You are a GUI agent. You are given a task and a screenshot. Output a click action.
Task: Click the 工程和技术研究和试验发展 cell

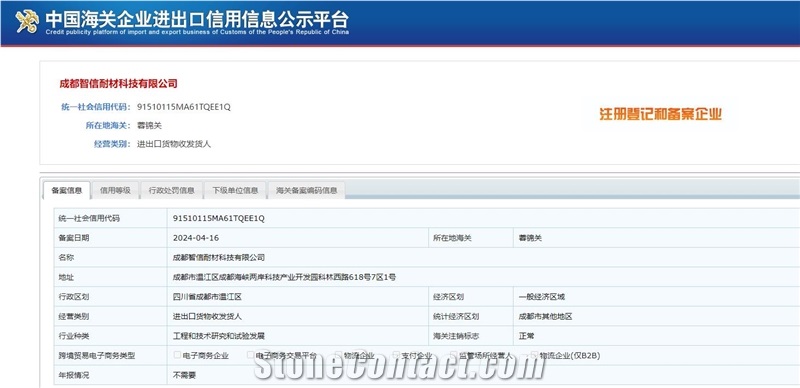click(218, 336)
